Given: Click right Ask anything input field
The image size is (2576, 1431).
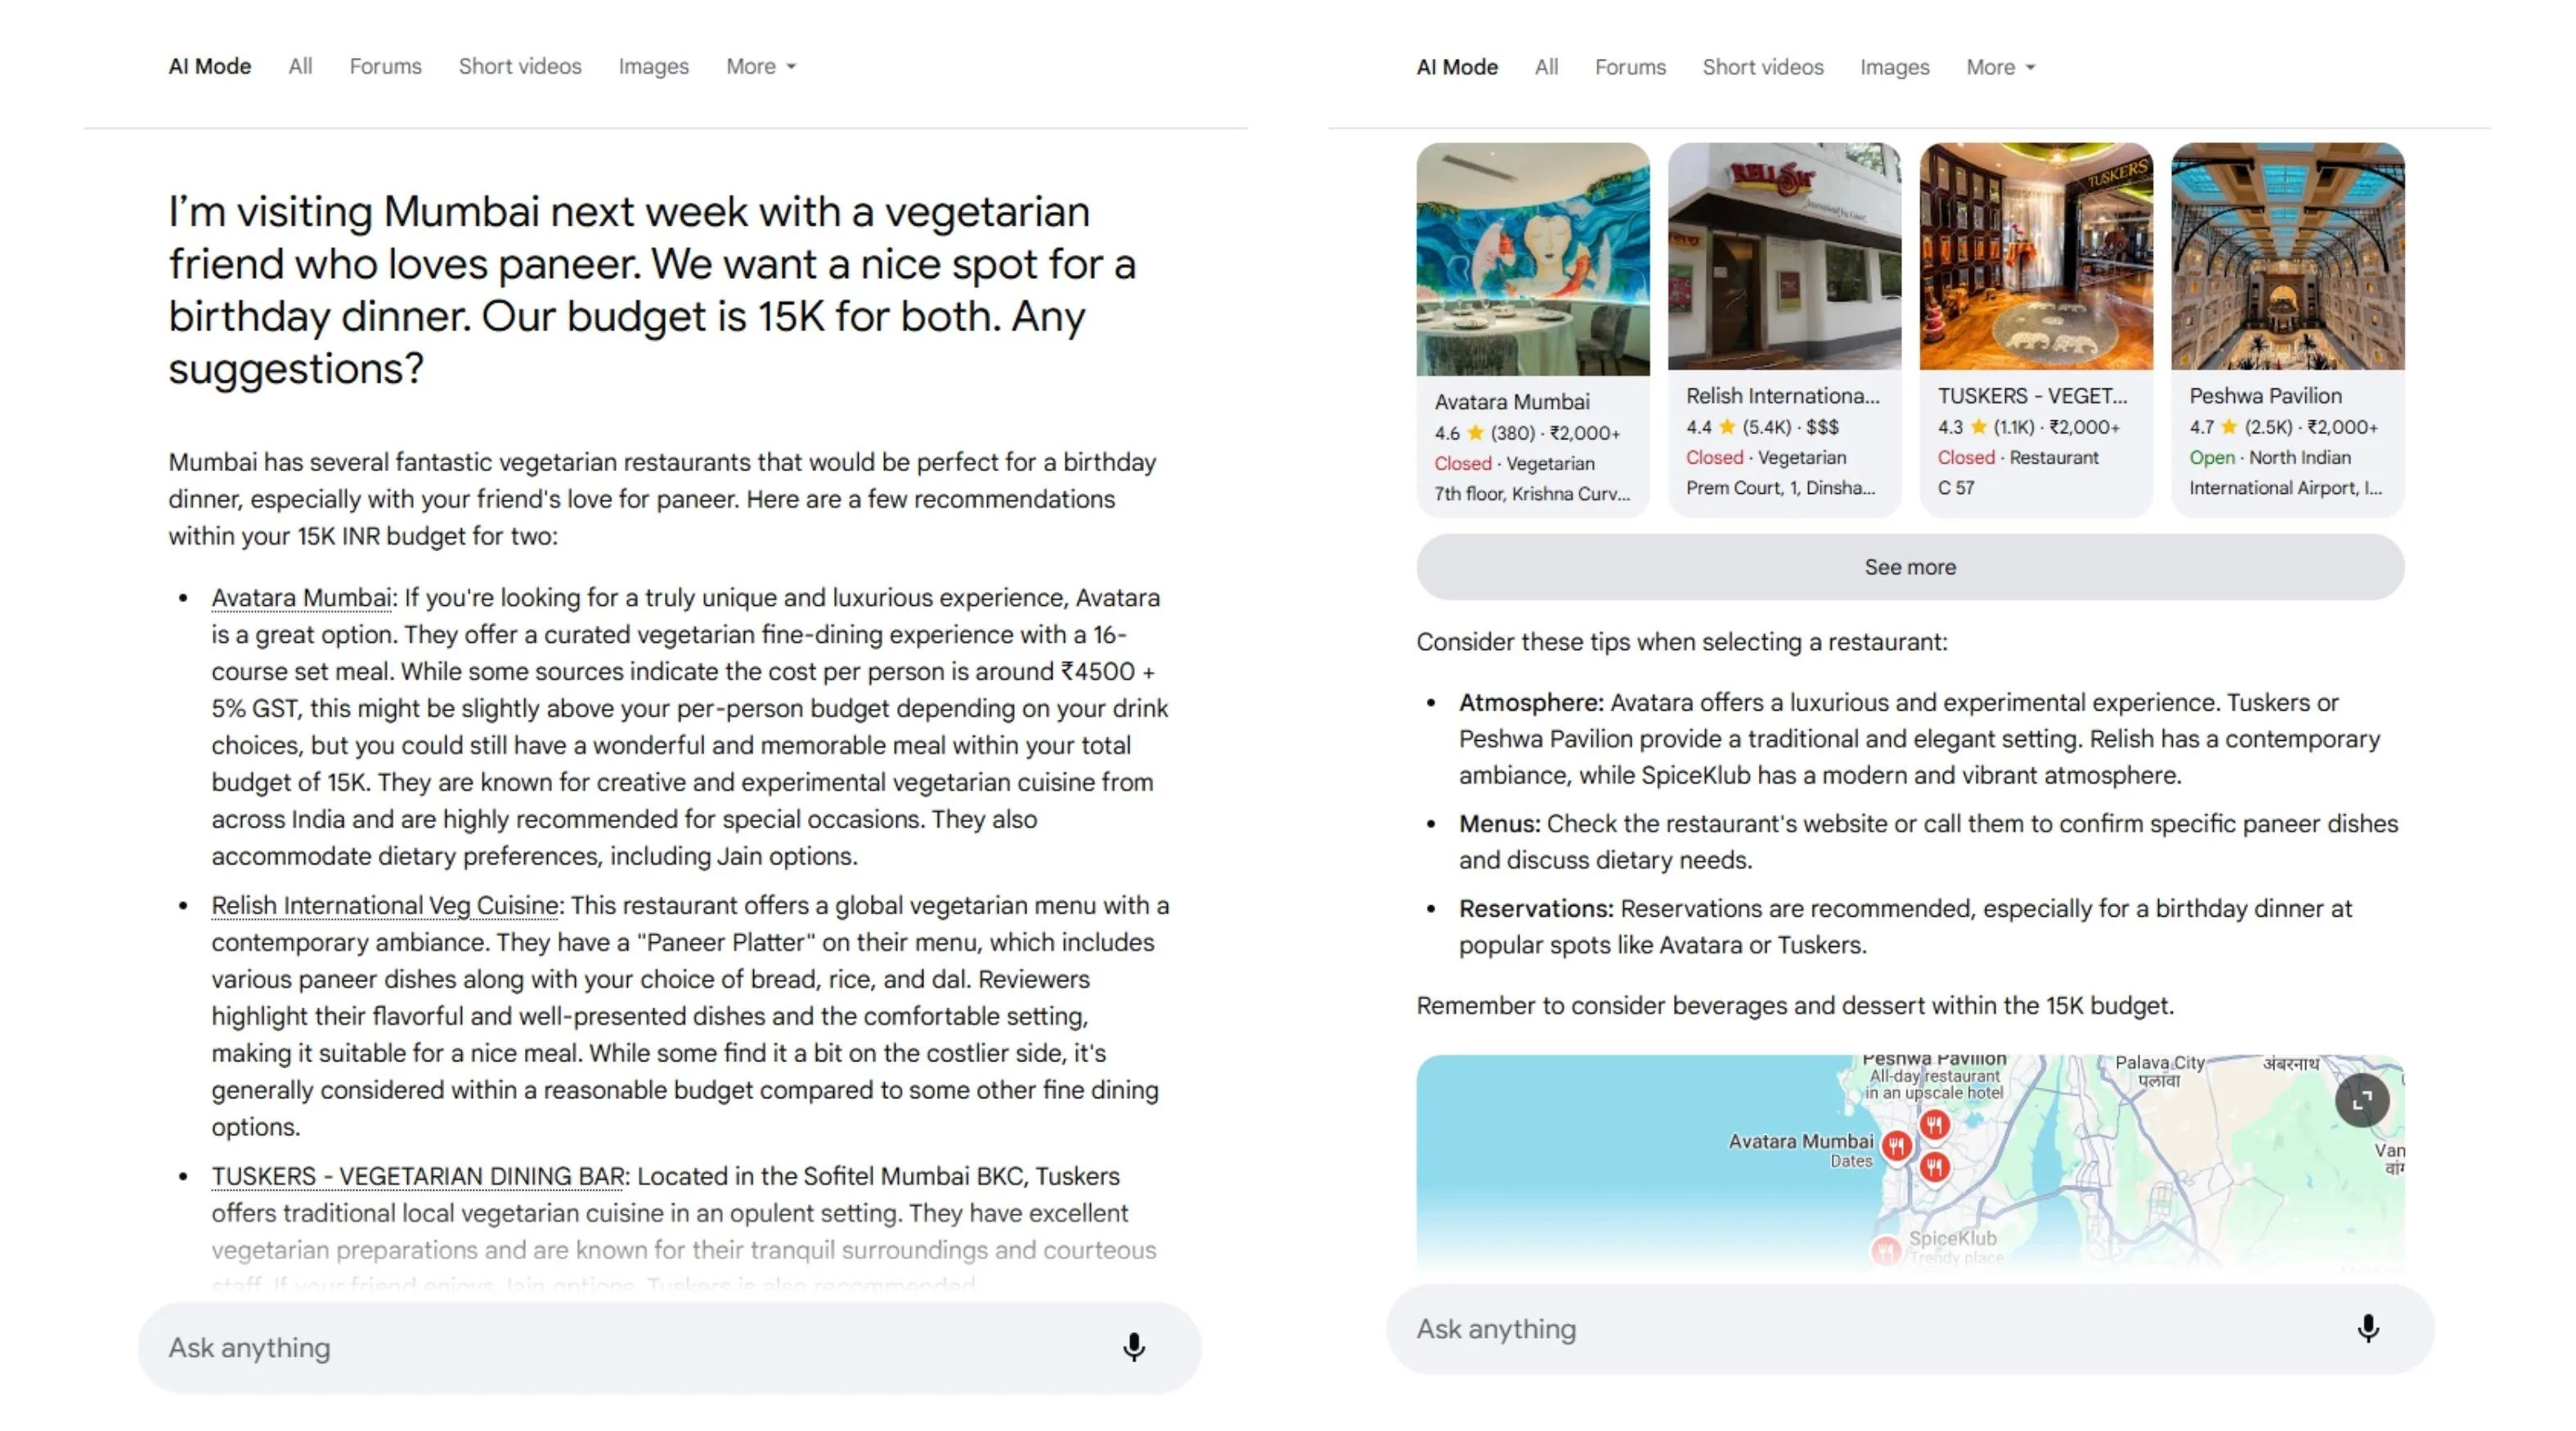Looking at the screenshot, I should coord(1910,1328).
